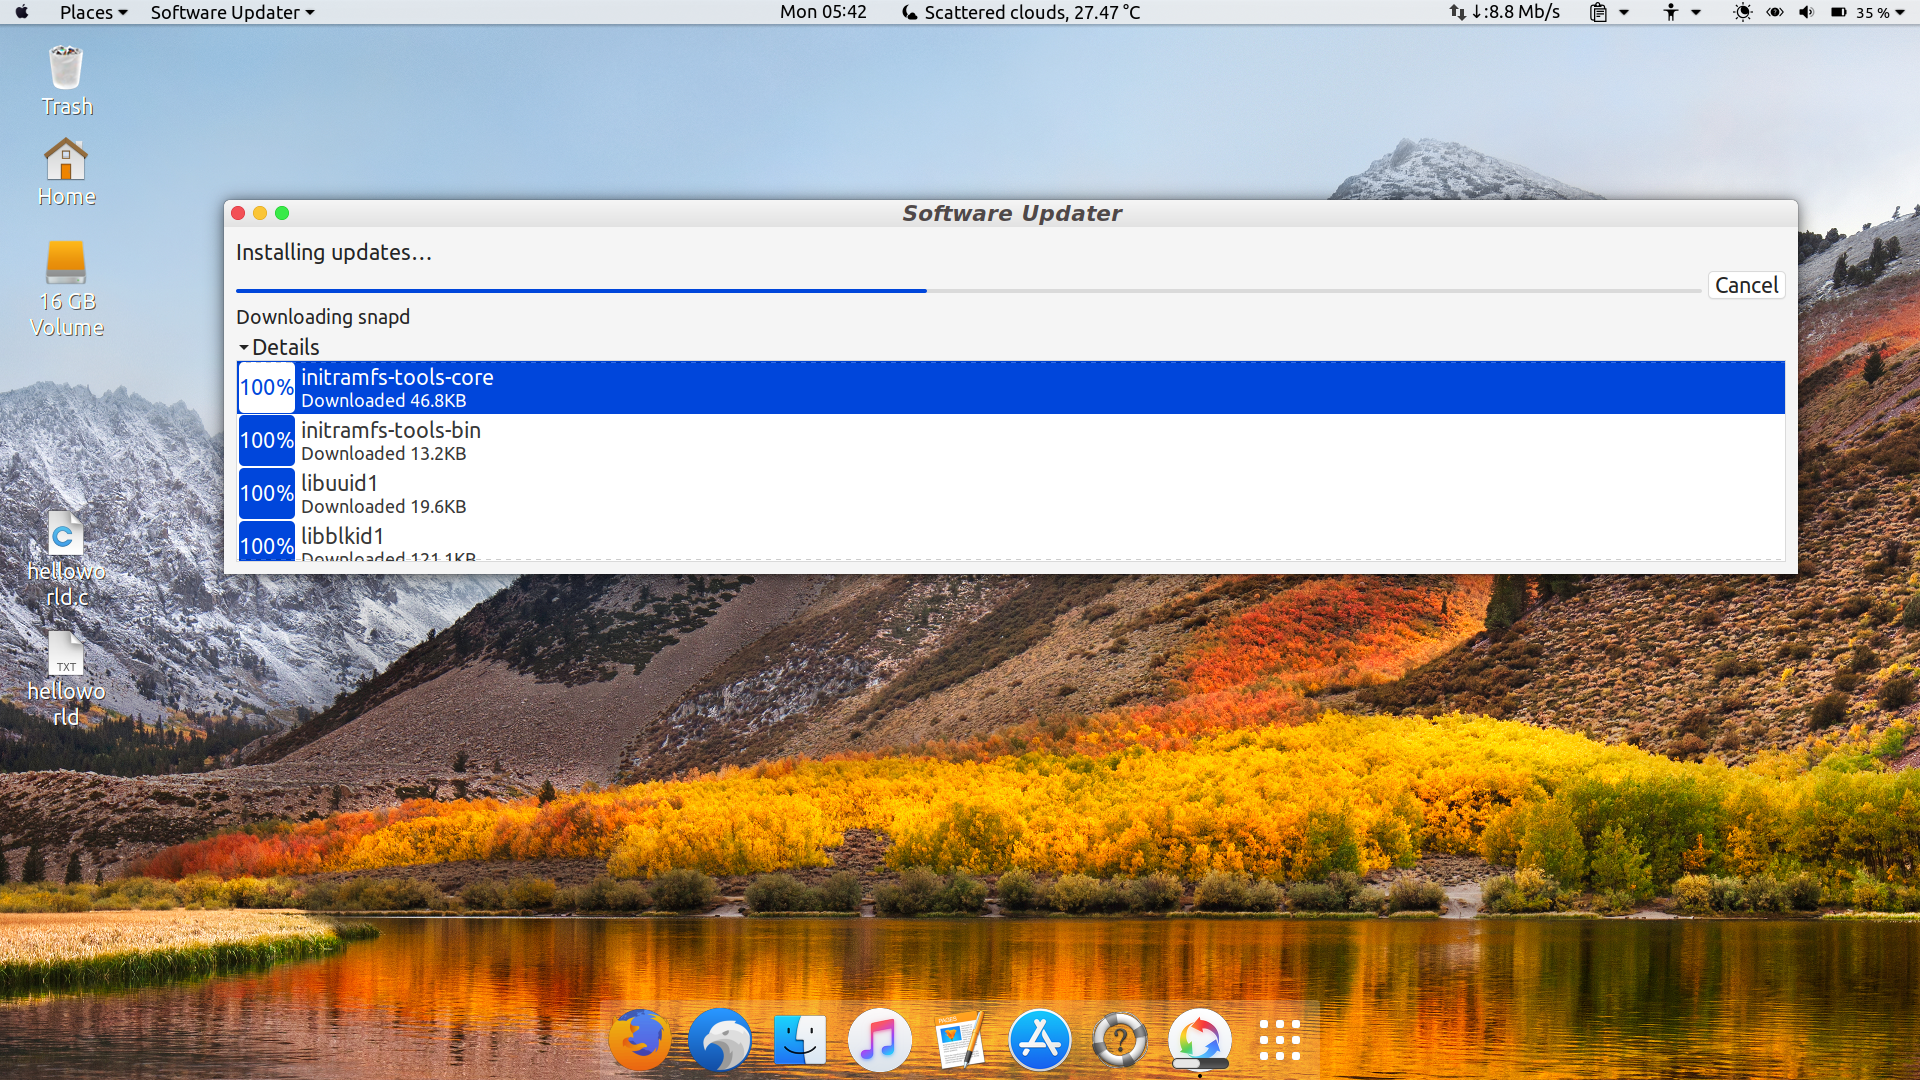Screen dimensions: 1920x1080
Task: Click the Software Updater sync icon in the dock
Action: (1199, 1039)
